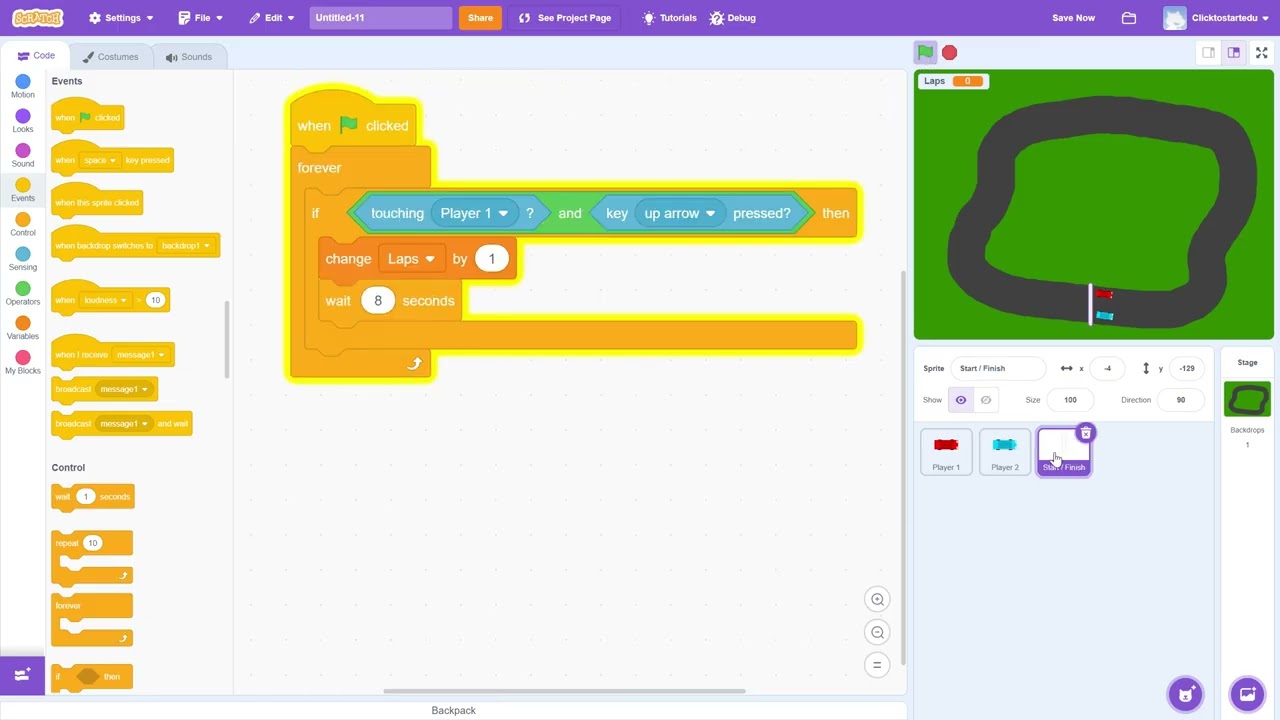Image resolution: width=1280 pixels, height=720 pixels.
Task: Click the change by value 1 field
Action: click(492, 259)
